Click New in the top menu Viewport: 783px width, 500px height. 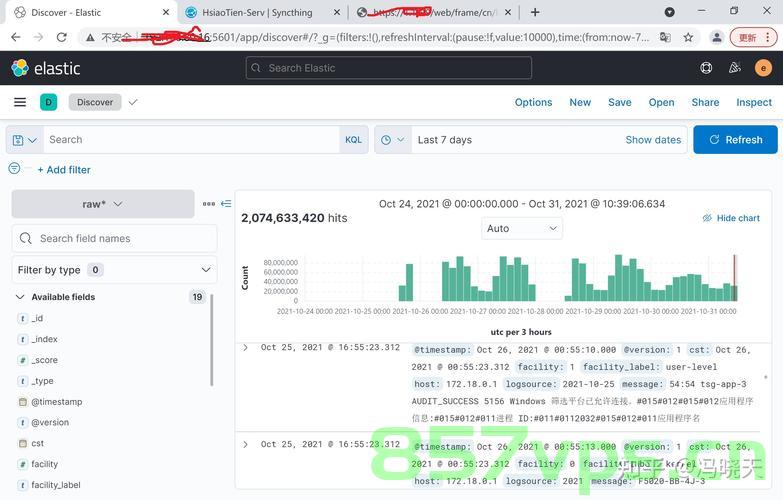580,102
